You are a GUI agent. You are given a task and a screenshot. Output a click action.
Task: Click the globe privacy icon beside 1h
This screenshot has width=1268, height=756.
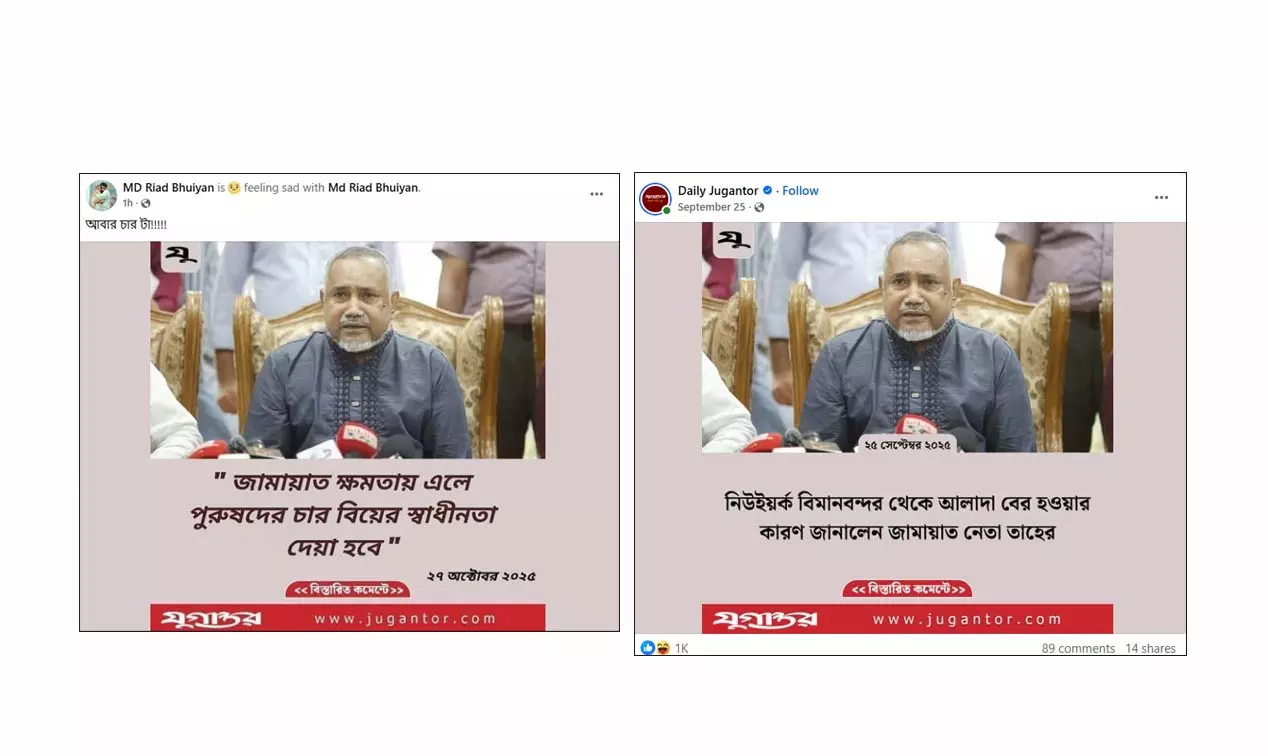point(145,203)
